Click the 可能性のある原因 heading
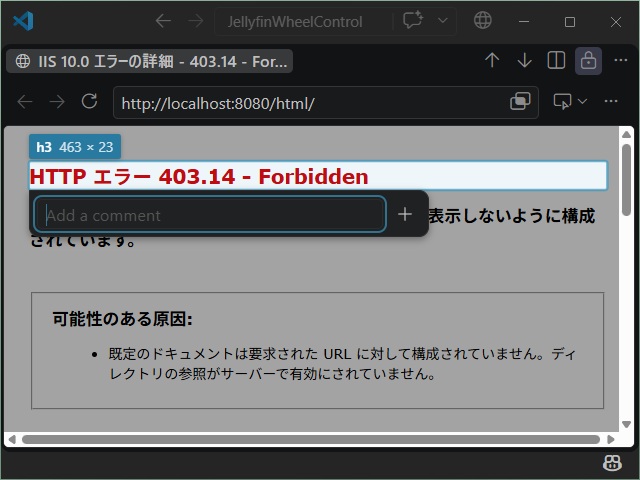The width and height of the screenshot is (640, 480). [x=122, y=319]
